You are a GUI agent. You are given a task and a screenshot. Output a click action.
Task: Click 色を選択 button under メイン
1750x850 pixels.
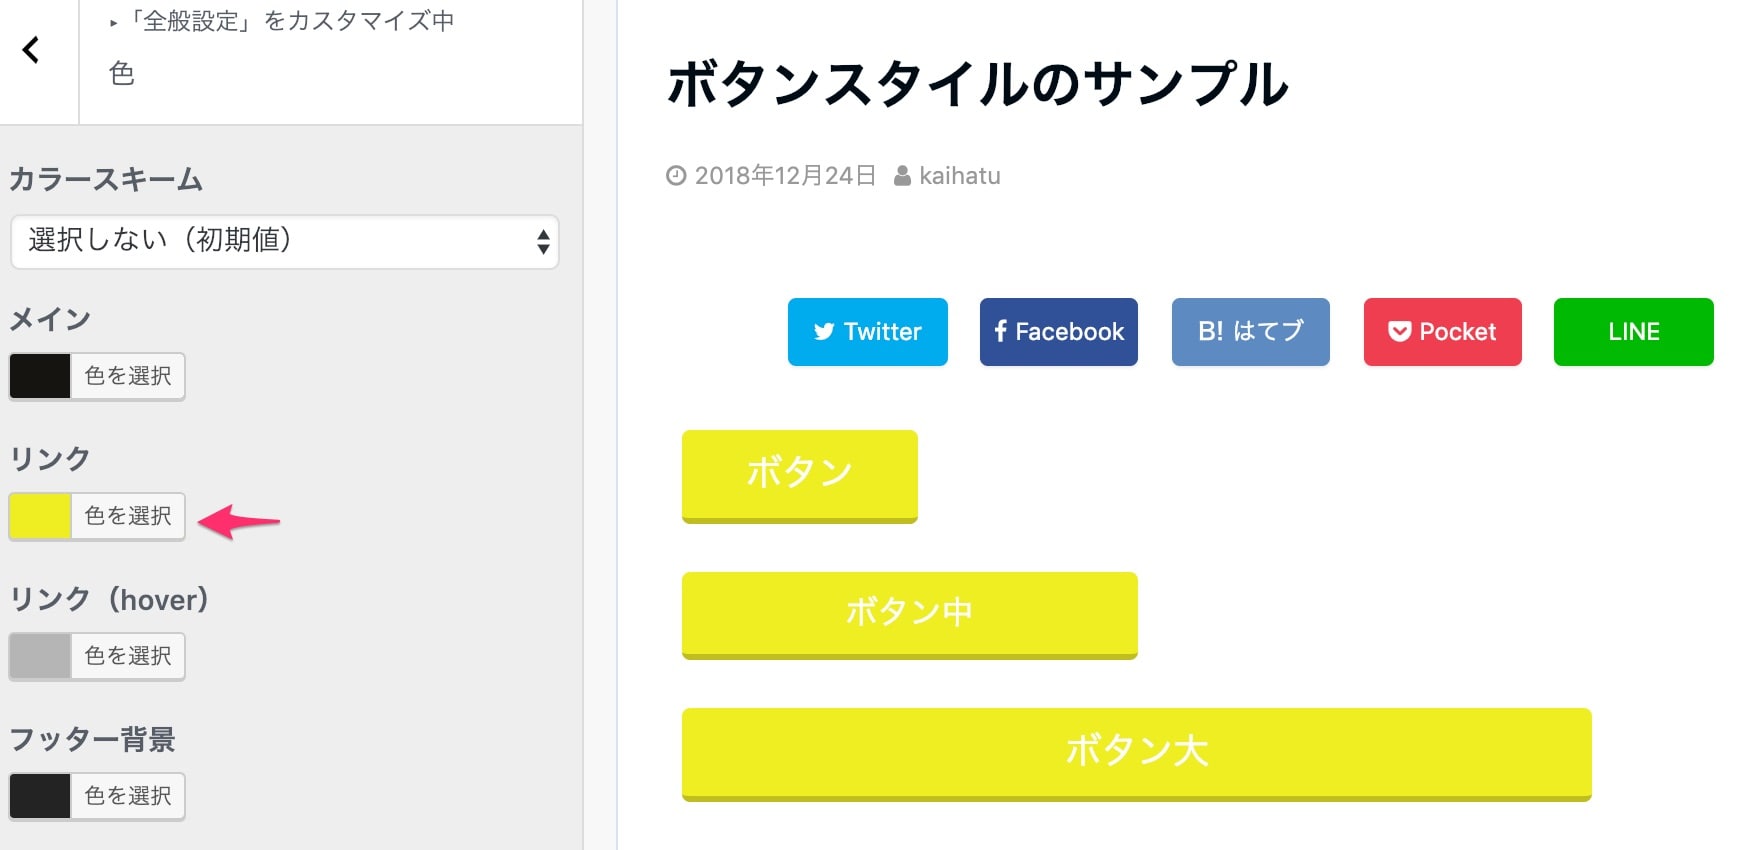pyautogui.click(x=128, y=376)
